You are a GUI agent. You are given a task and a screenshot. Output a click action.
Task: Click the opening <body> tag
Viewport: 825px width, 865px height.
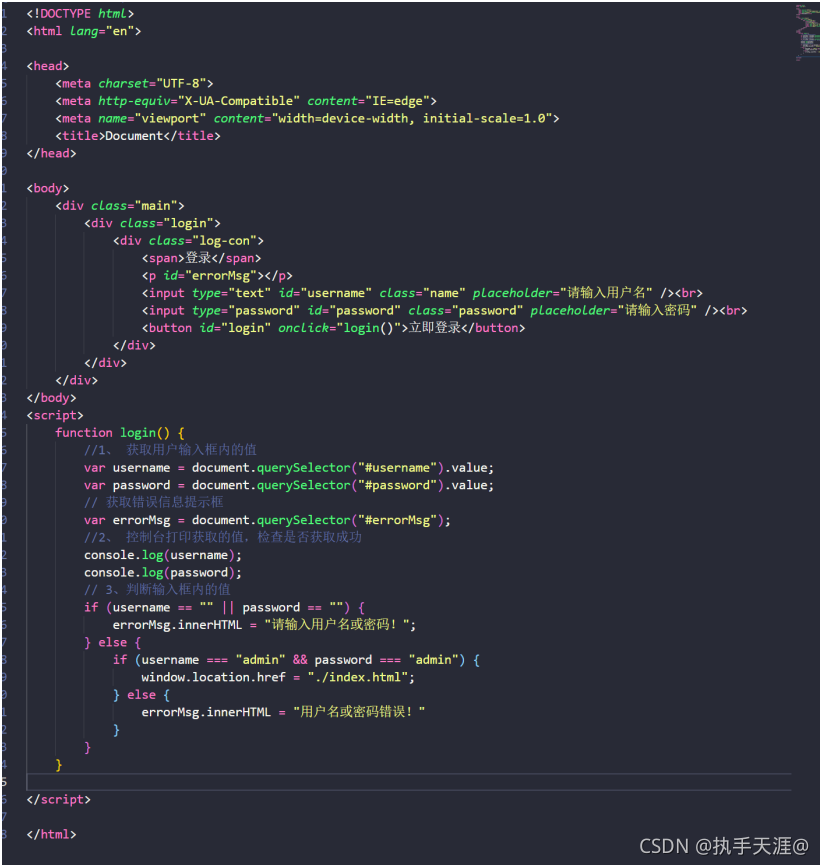coord(47,188)
